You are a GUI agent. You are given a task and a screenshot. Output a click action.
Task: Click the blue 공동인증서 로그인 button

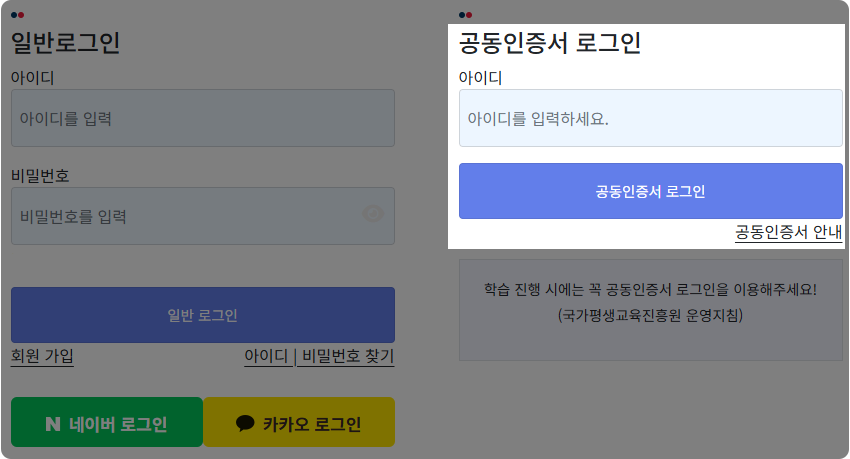(x=651, y=191)
